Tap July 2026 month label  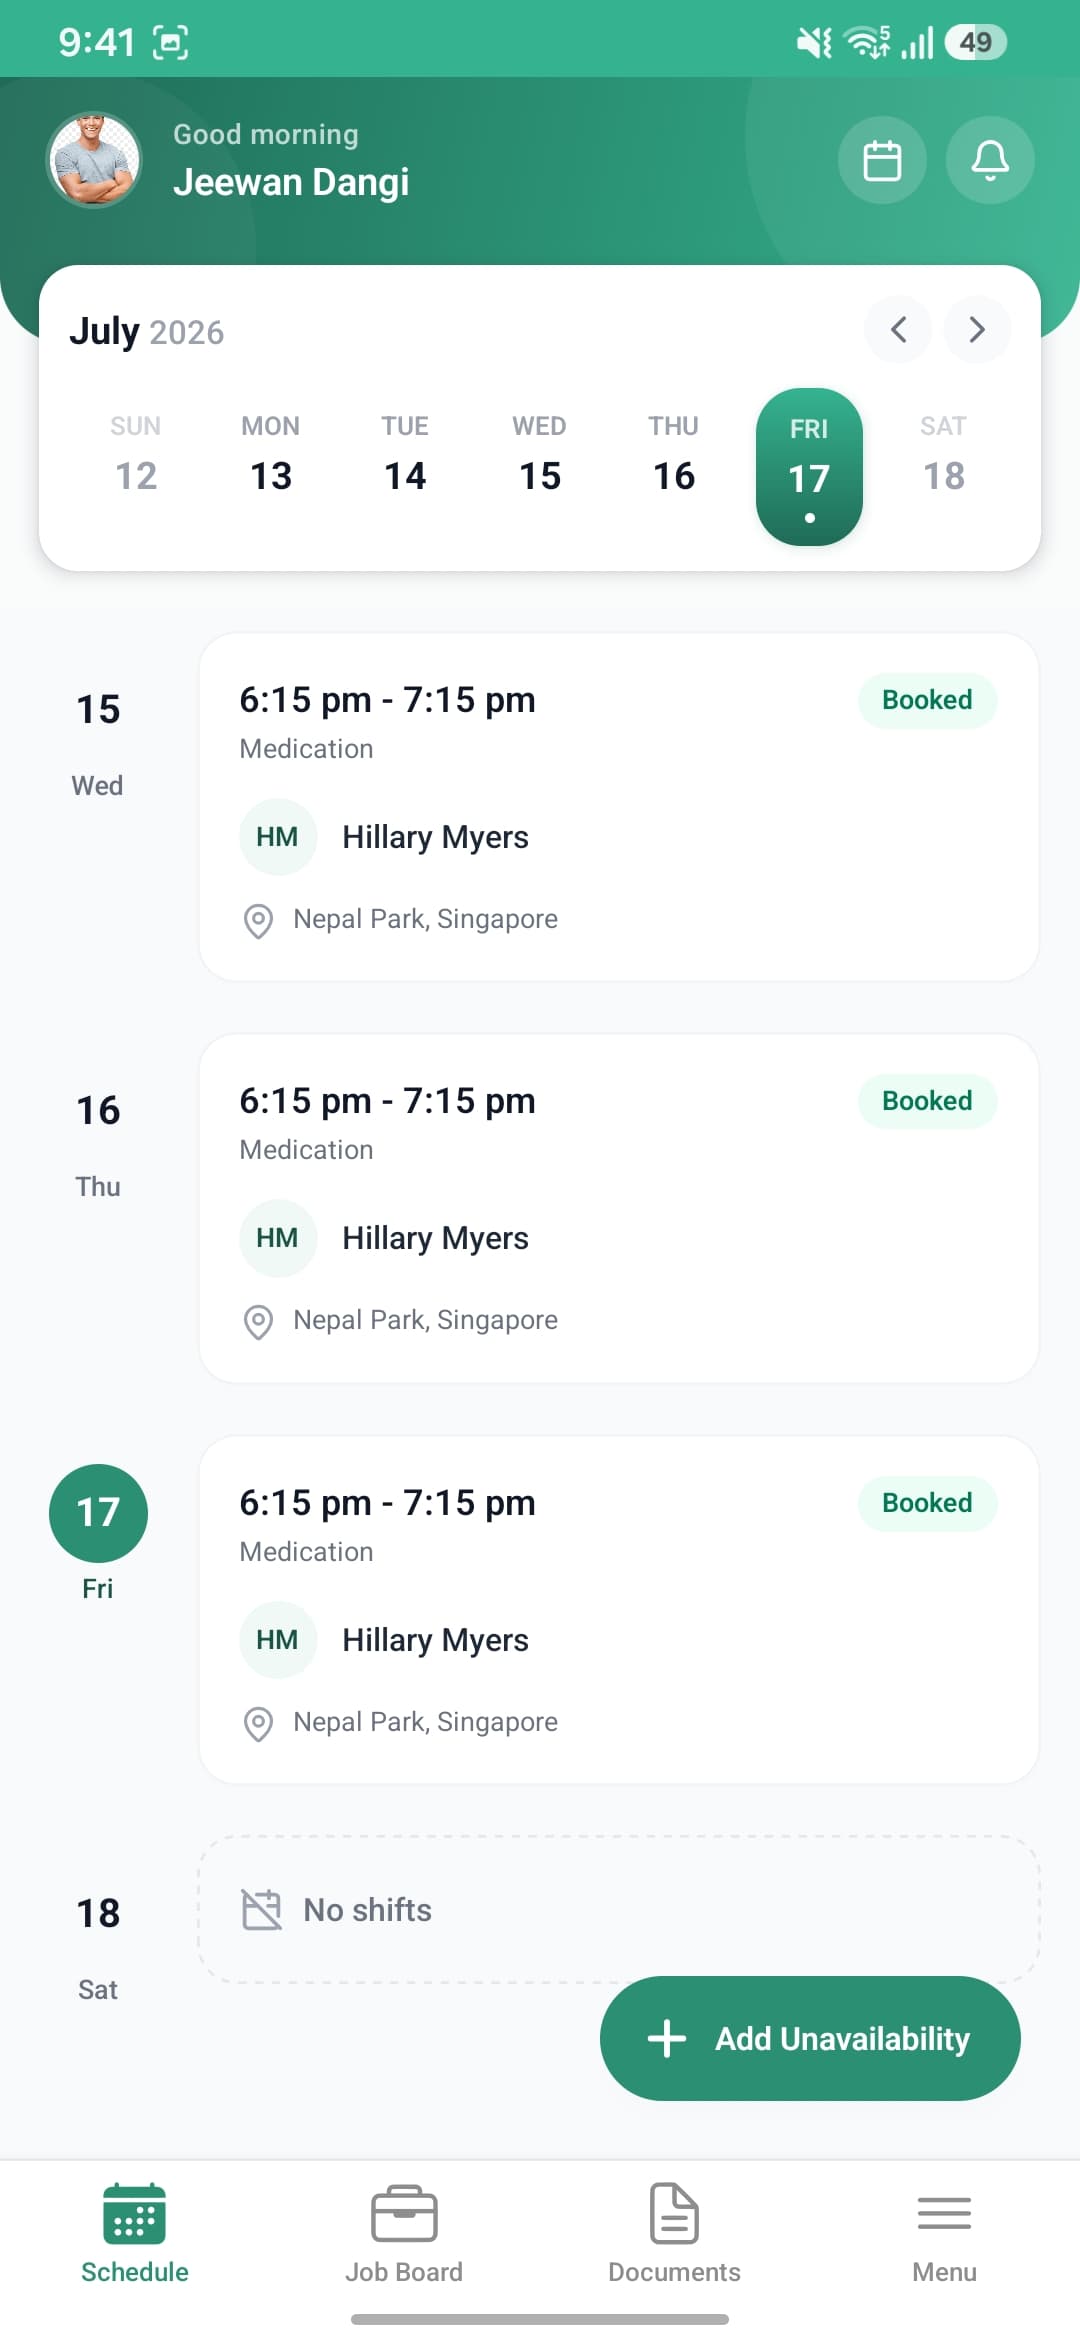pyautogui.click(x=146, y=331)
